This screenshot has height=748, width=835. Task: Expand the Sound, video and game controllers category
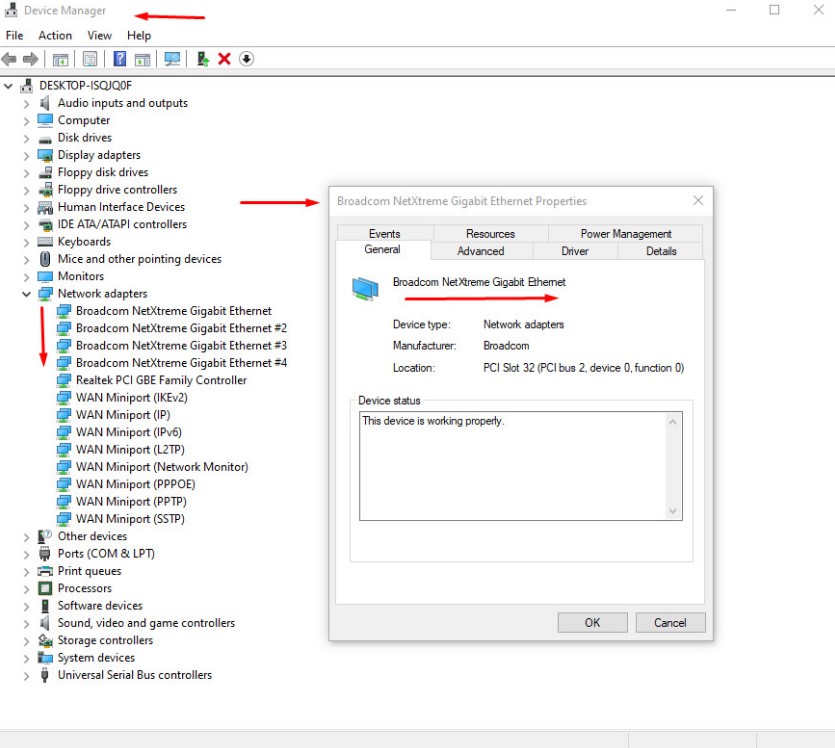click(x=26, y=623)
